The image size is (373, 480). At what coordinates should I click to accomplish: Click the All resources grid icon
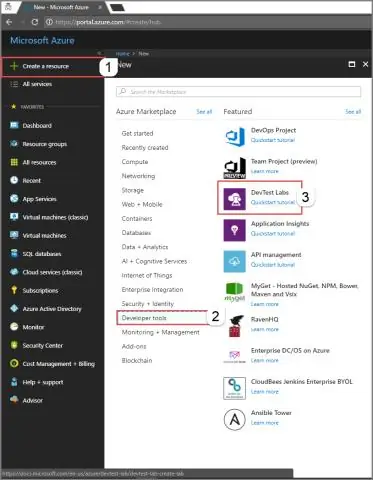click(x=14, y=162)
